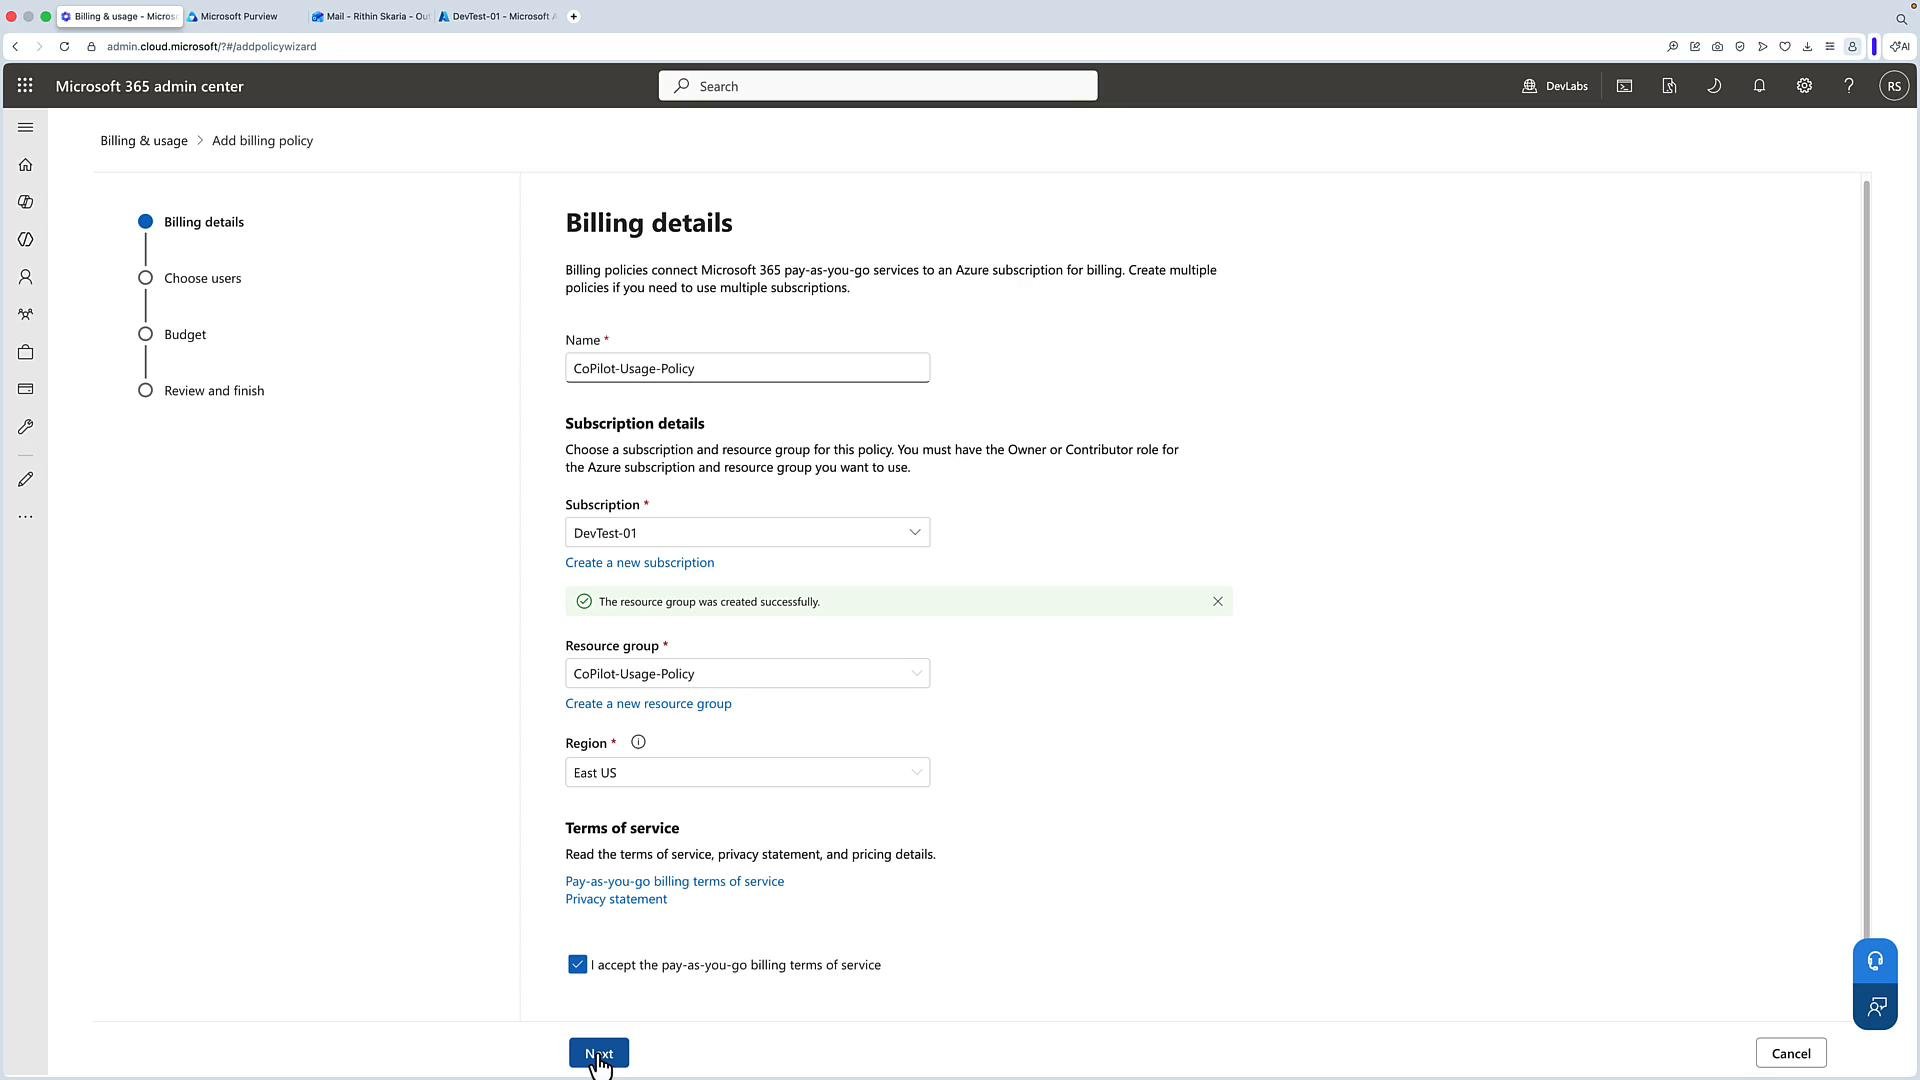This screenshot has height=1080, width=1920.
Task: Toggle dark mode moon icon
Action: pyautogui.click(x=1714, y=86)
